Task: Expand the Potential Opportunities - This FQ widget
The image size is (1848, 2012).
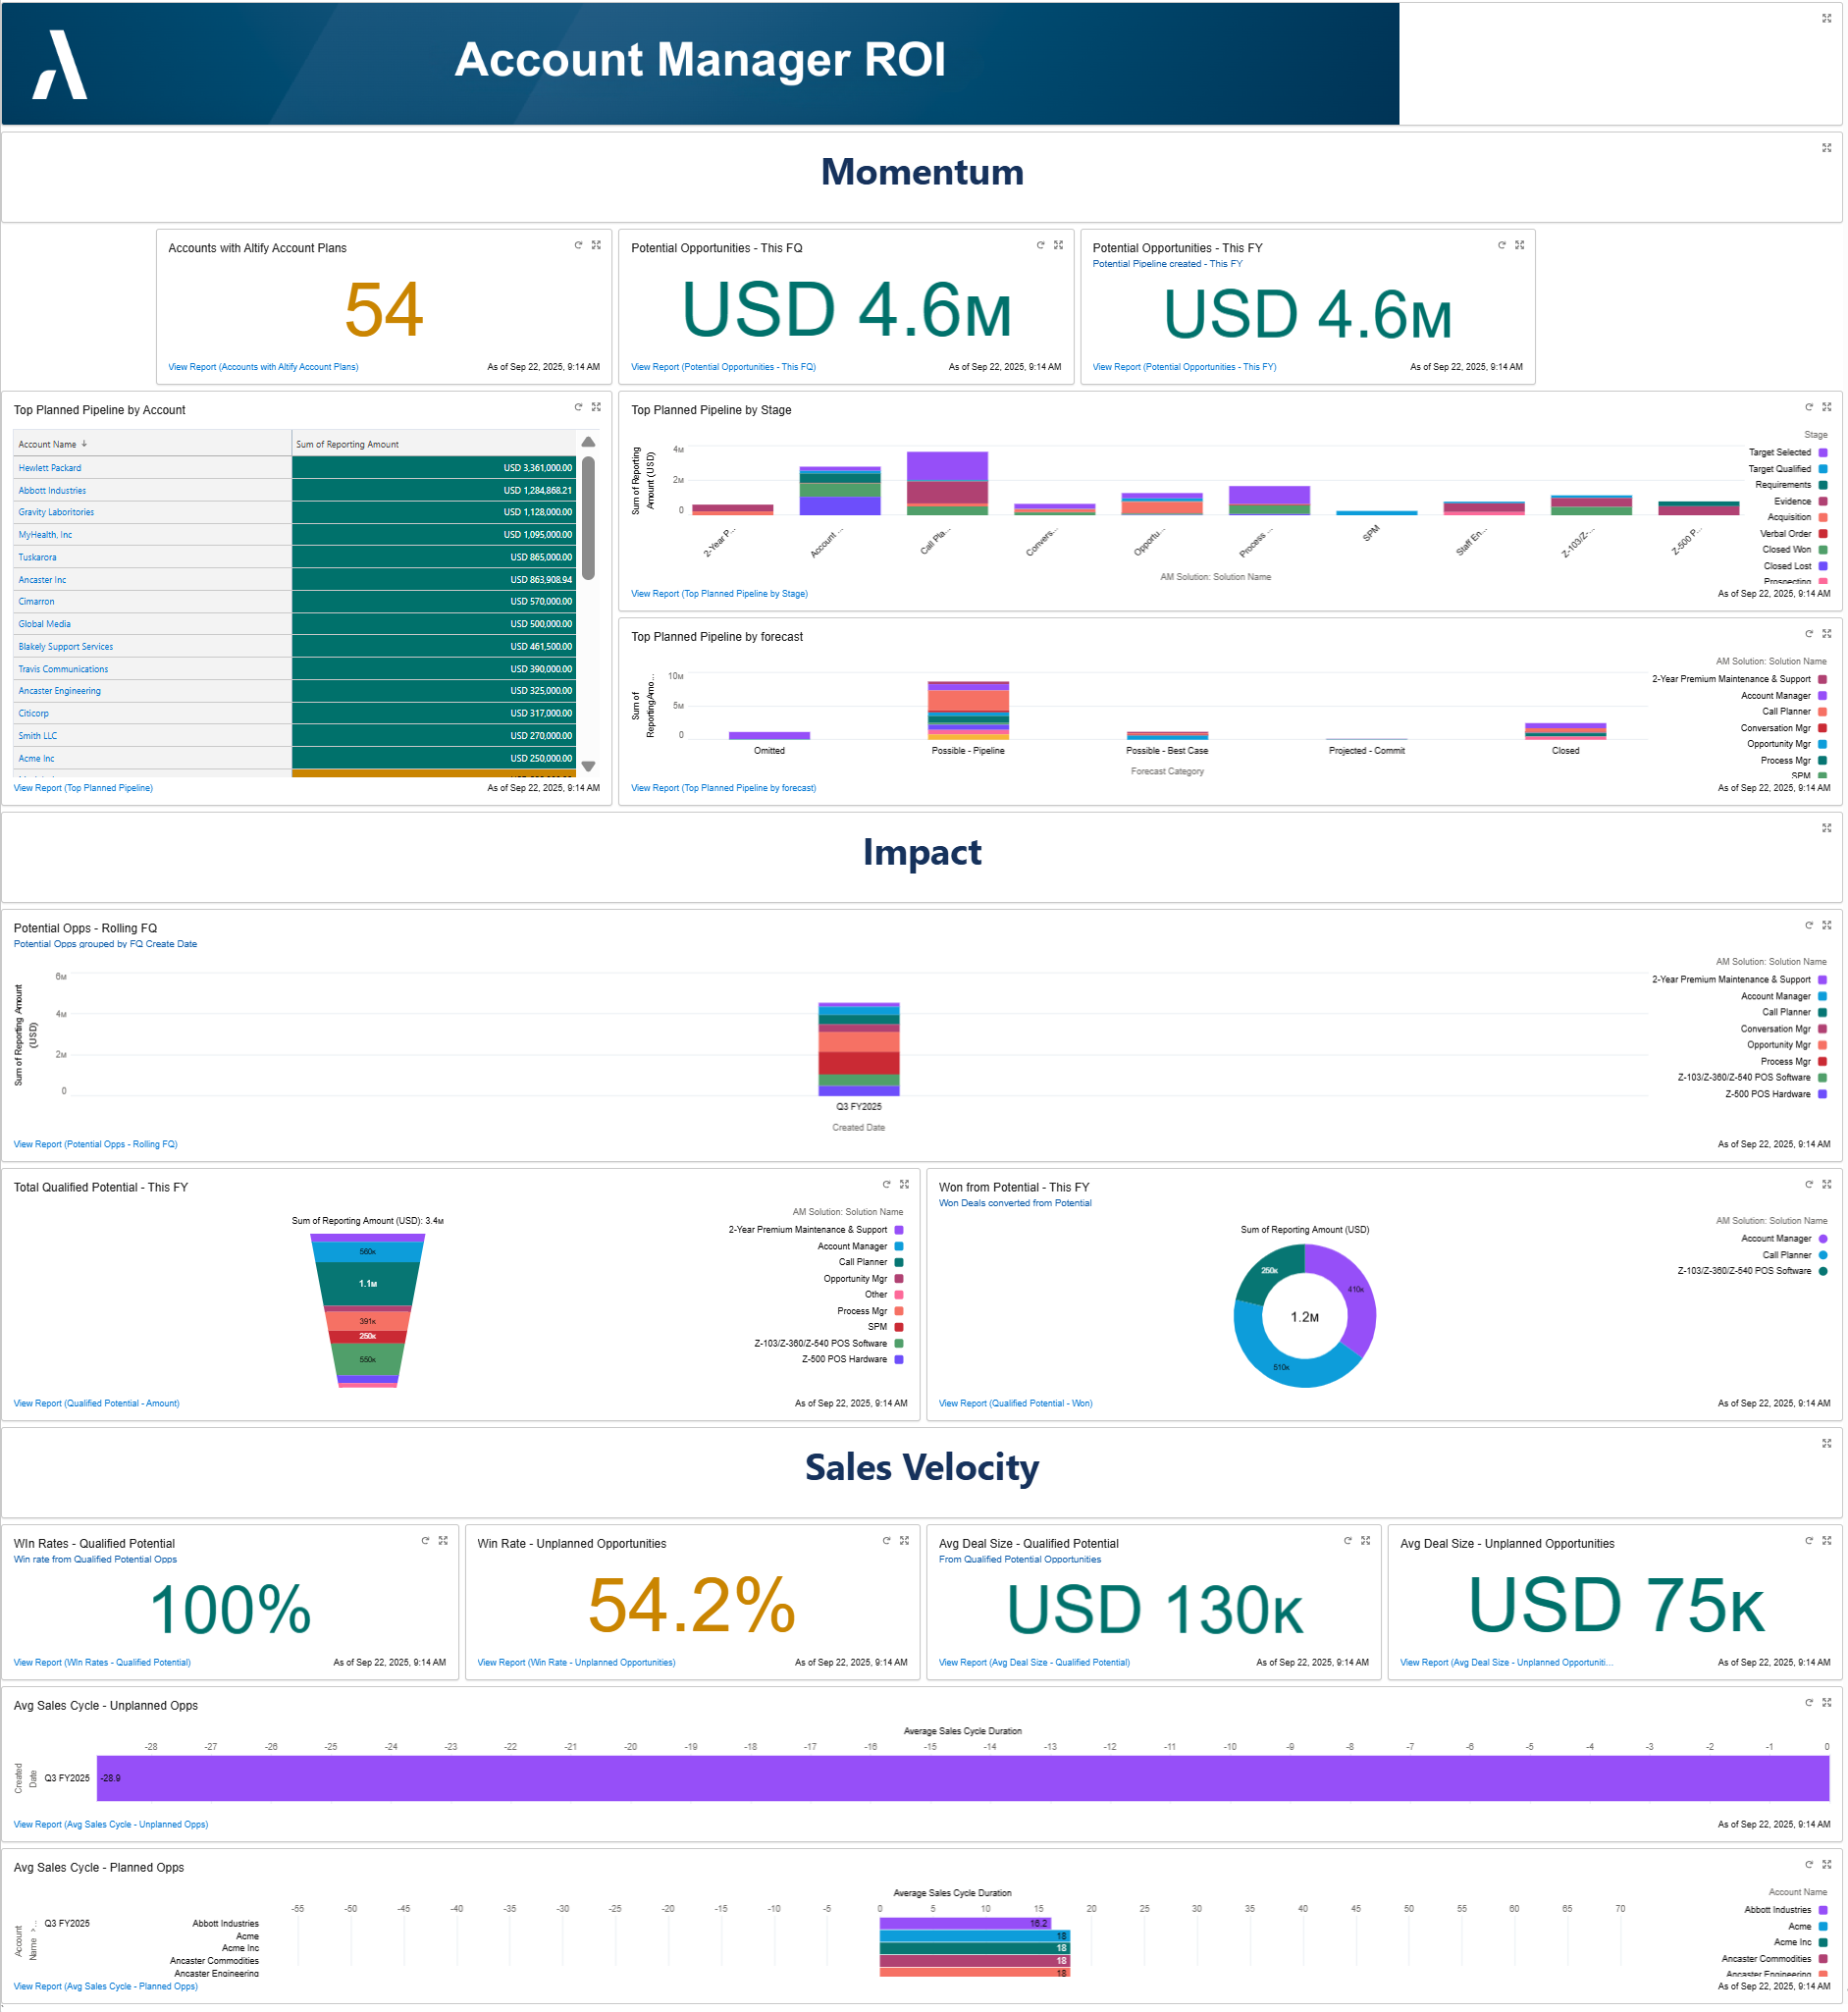Action: click(x=1058, y=245)
